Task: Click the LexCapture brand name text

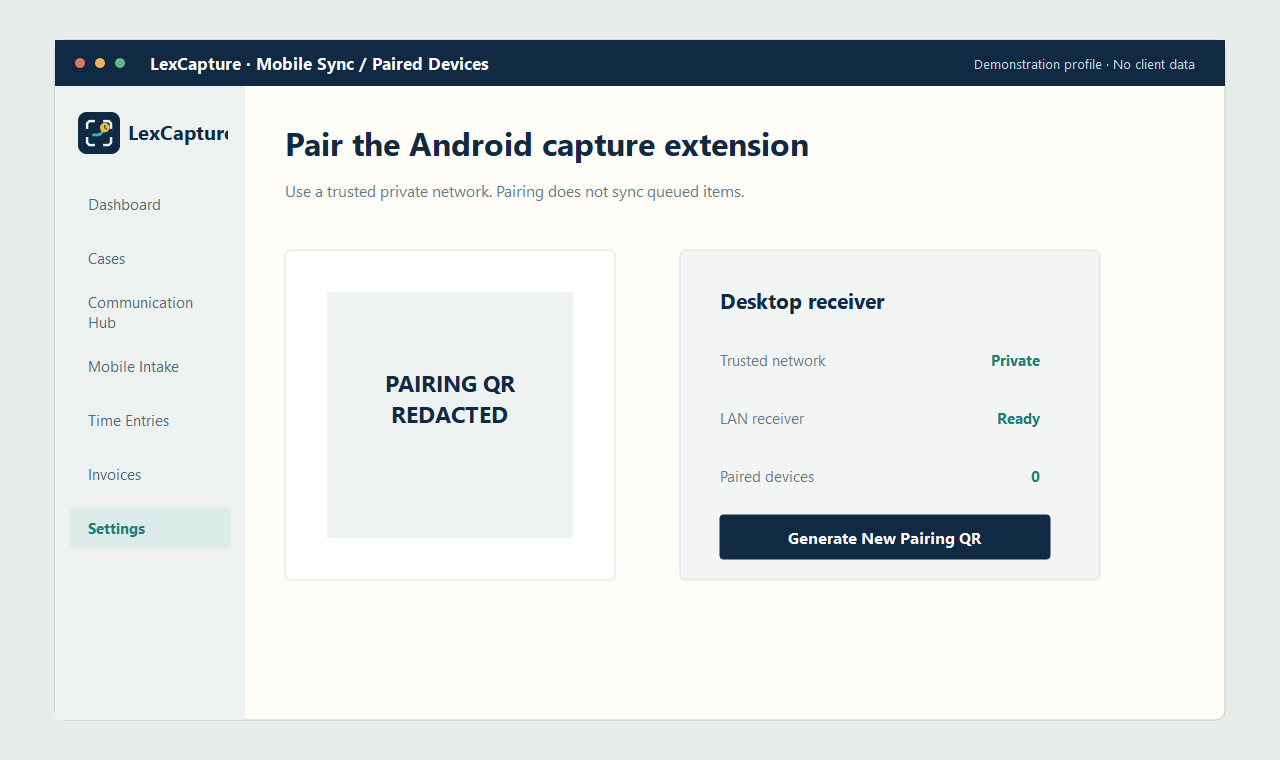Action: coord(178,133)
